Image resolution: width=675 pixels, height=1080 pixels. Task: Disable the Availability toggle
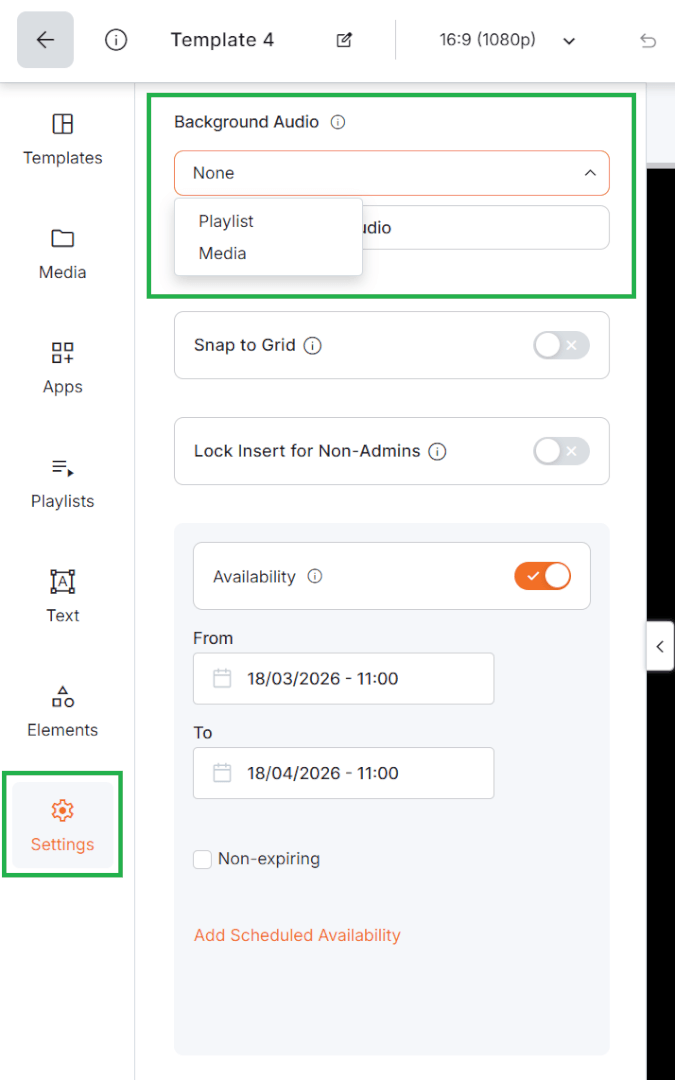(543, 576)
